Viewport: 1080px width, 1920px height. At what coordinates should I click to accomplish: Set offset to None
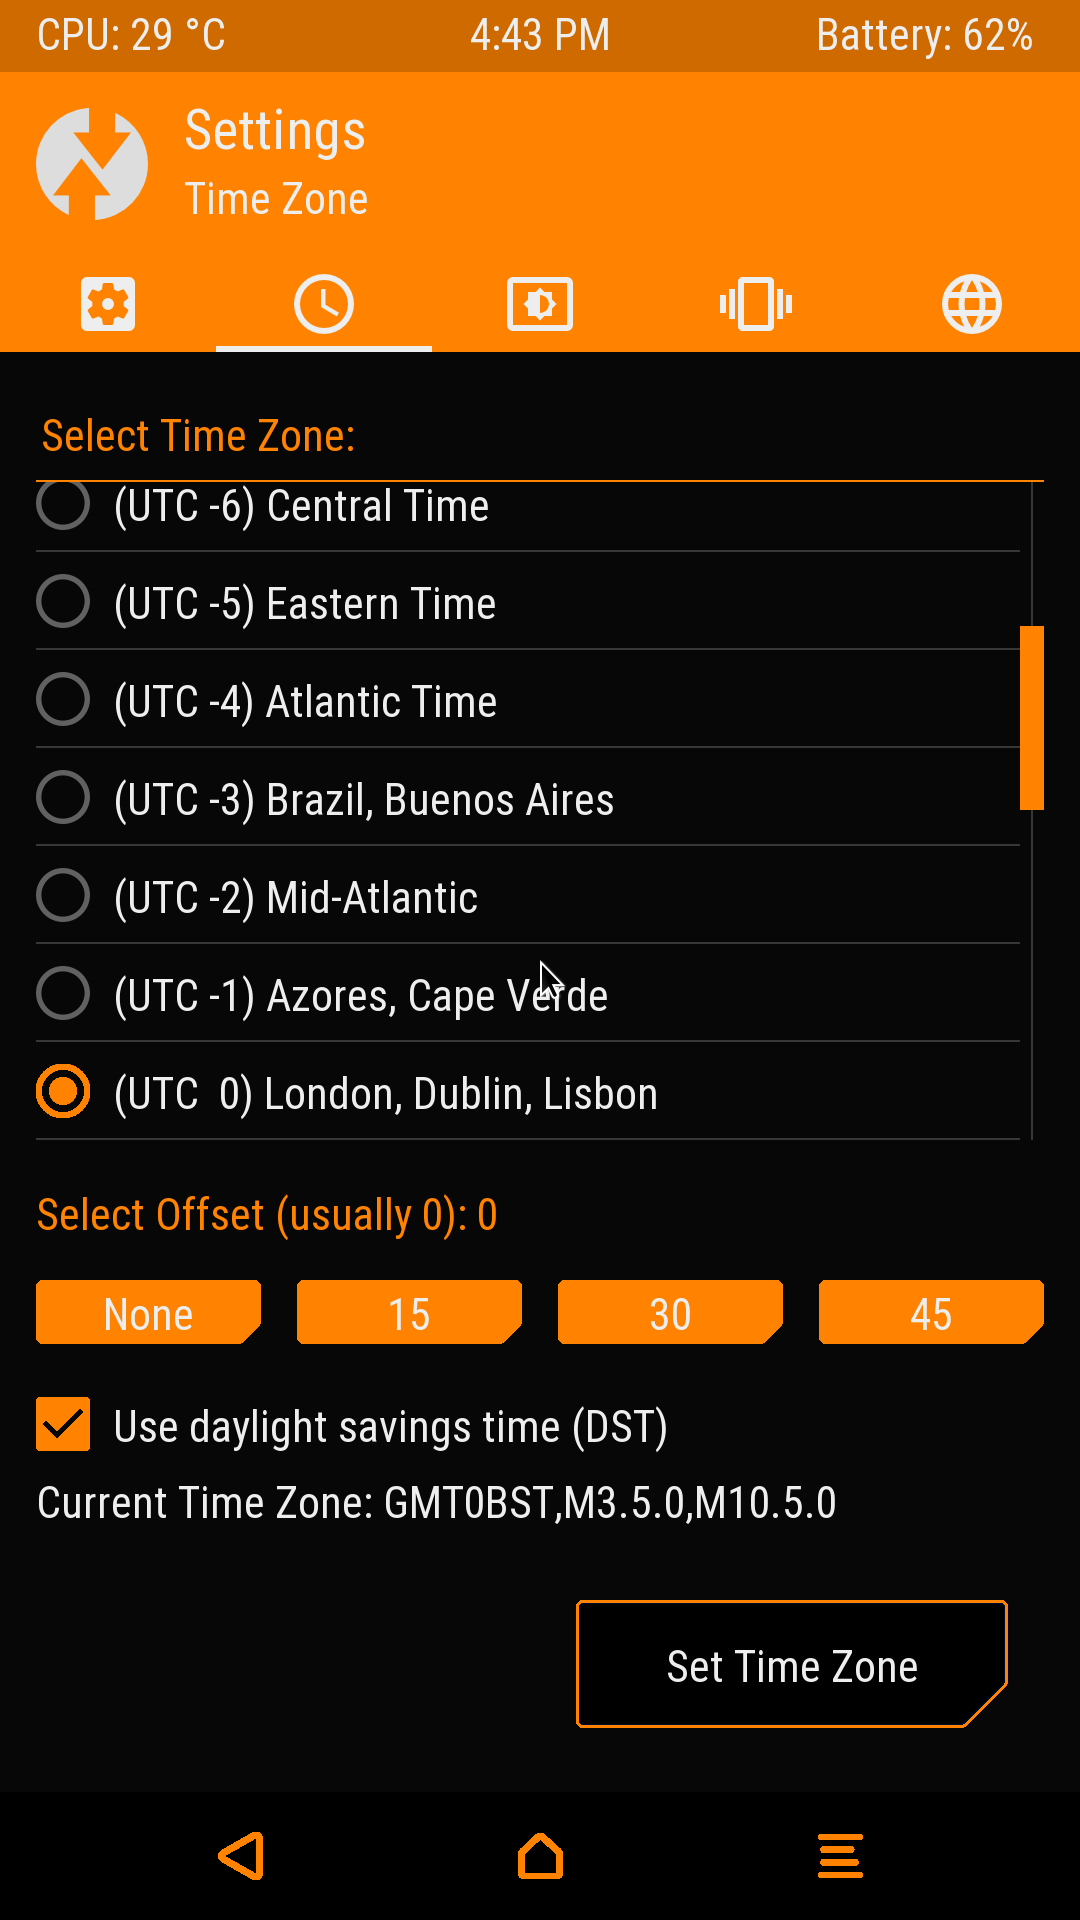coord(148,1313)
